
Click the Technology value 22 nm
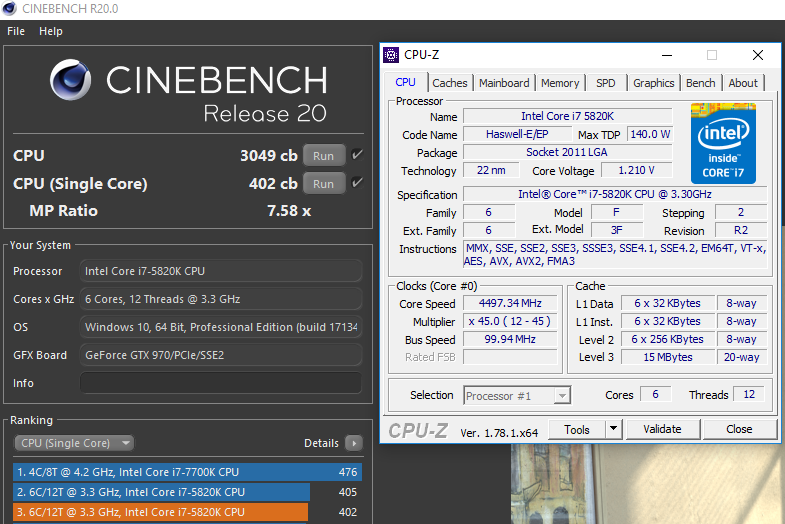point(491,170)
